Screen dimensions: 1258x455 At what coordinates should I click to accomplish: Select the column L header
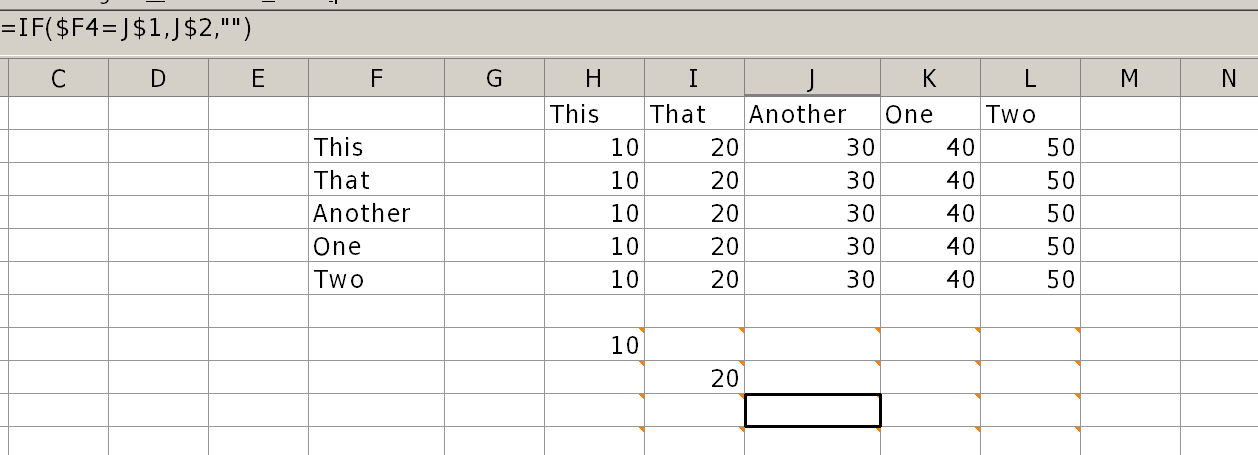coord(1030,79)
